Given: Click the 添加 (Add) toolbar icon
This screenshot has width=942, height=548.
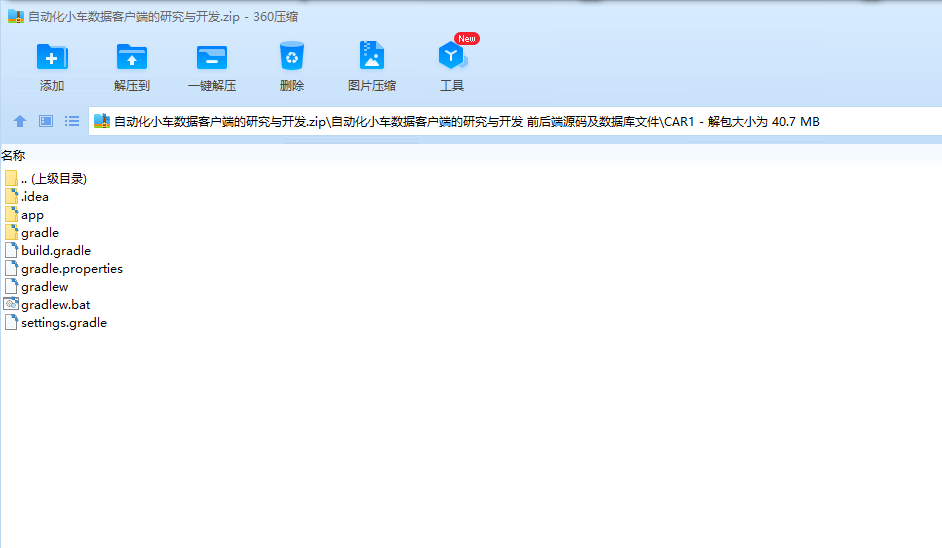Looking at the screenshot, I should tap(52, 58).
